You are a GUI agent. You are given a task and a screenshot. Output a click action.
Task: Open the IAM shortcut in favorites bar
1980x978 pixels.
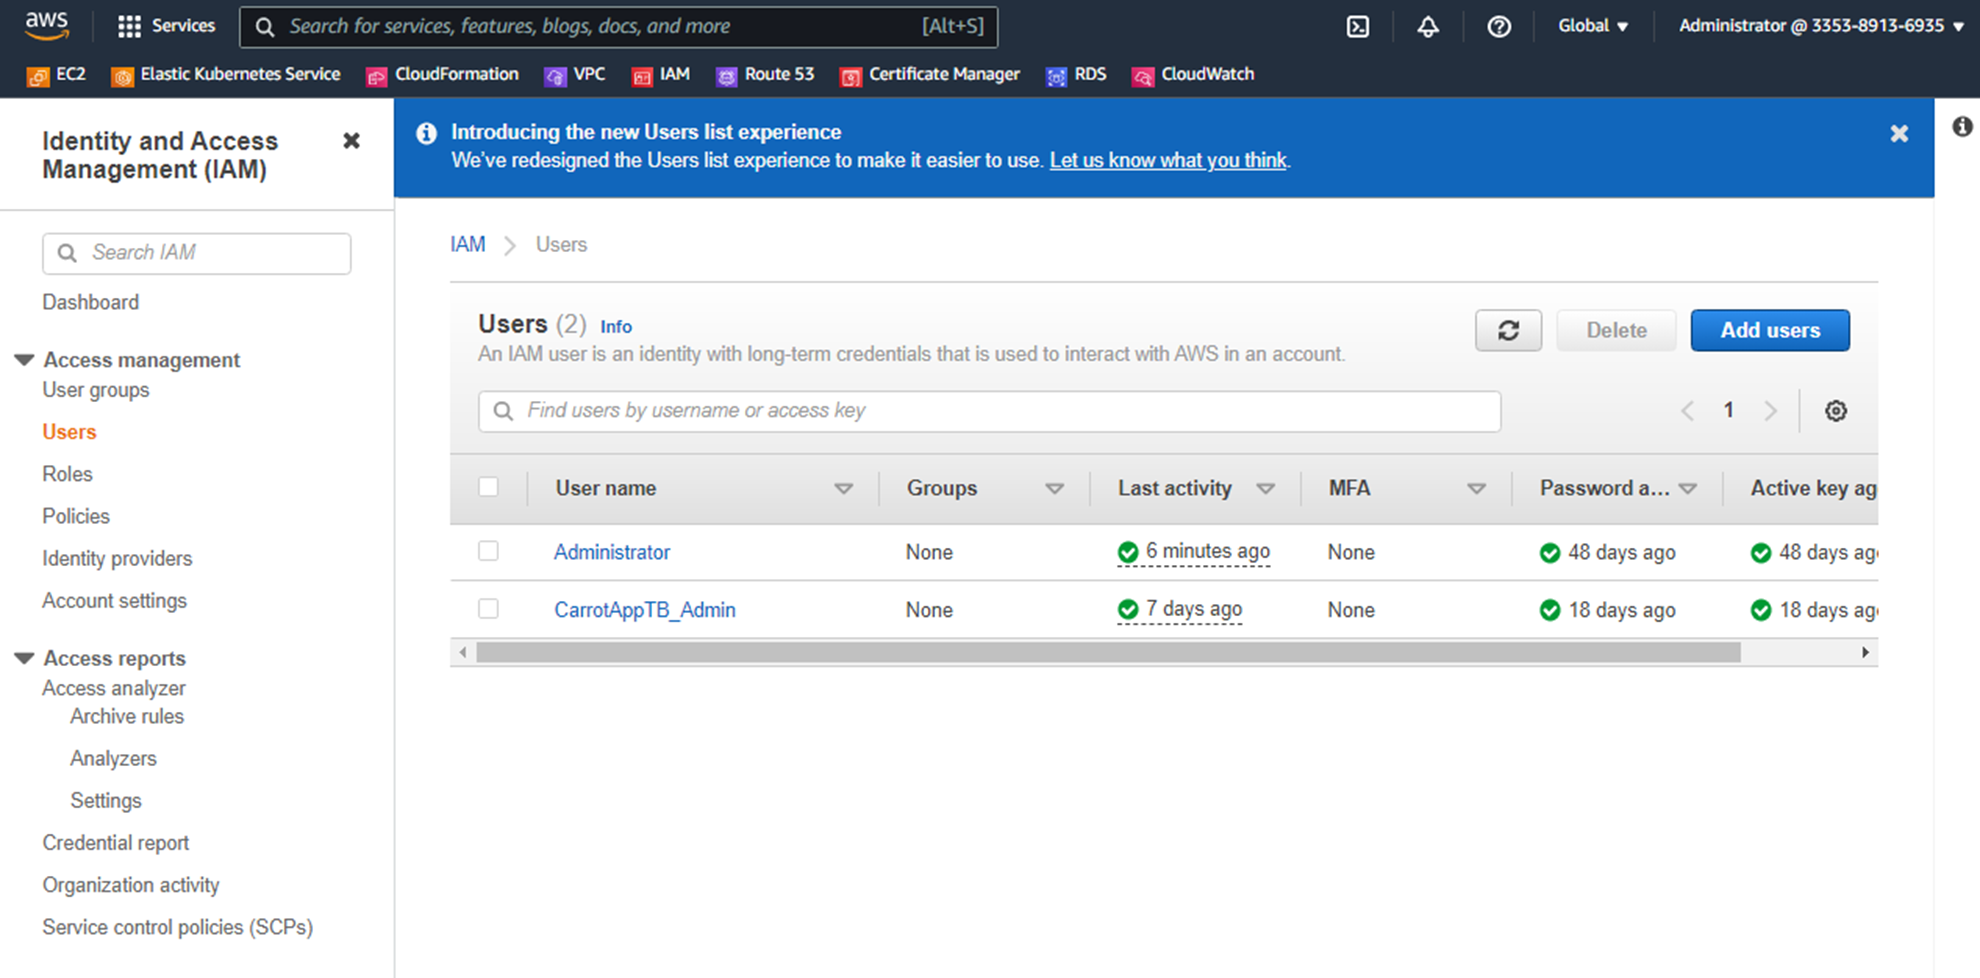(x=661, y=75)
